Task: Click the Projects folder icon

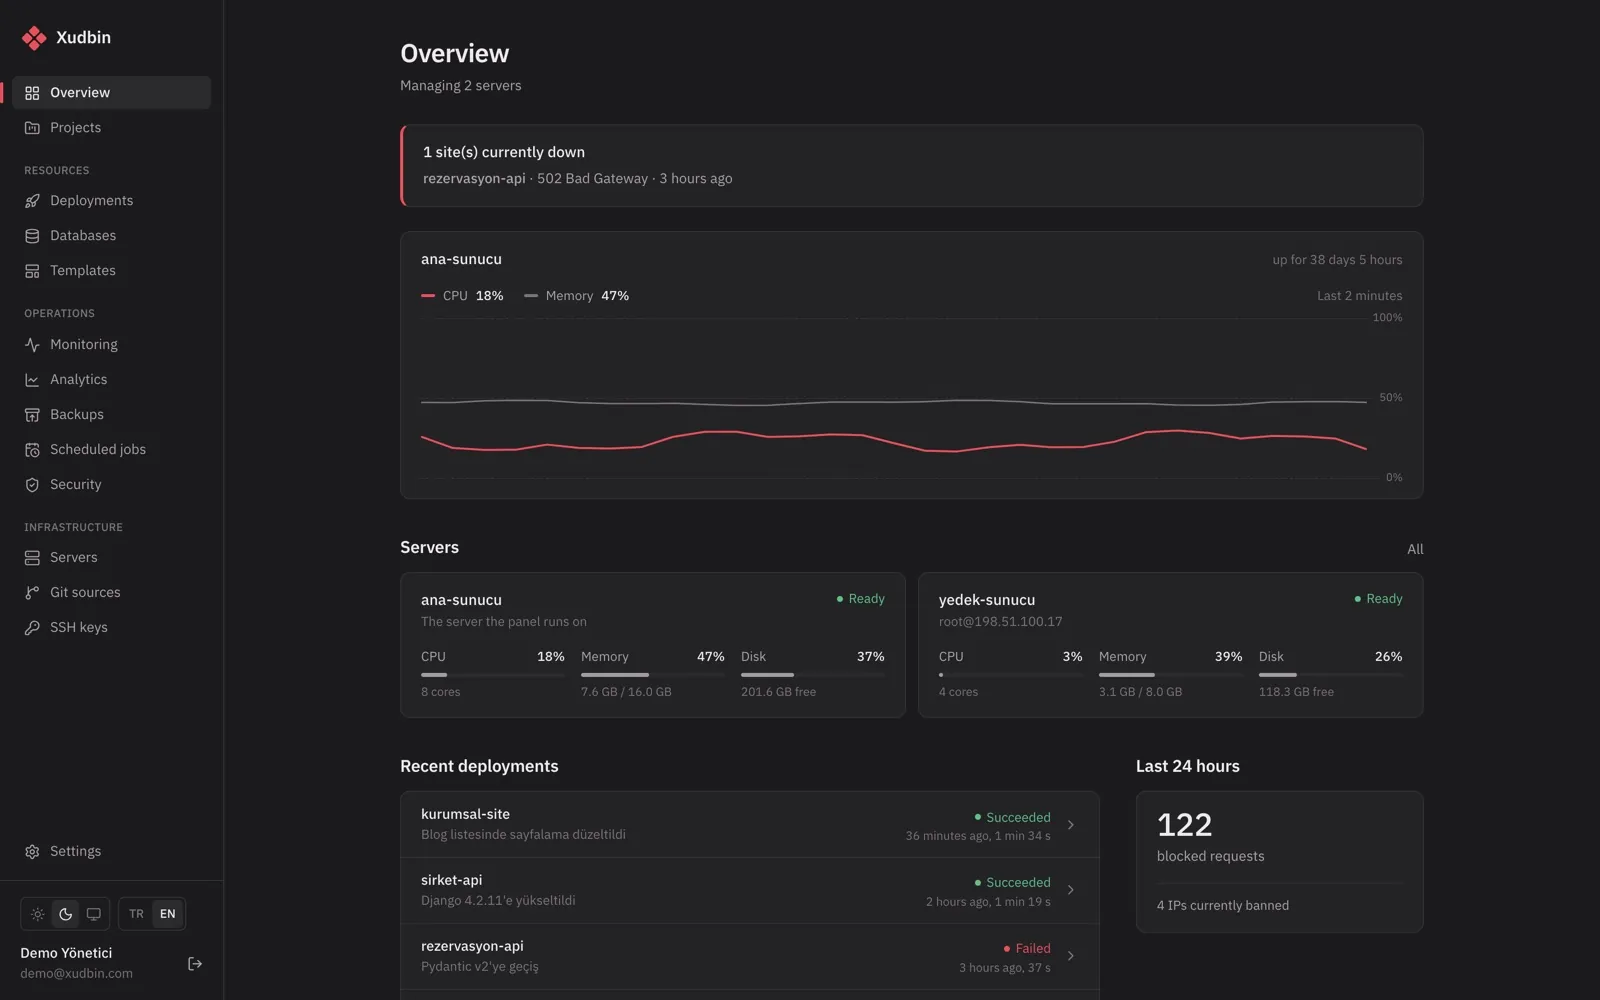Action: coord(32,128)
